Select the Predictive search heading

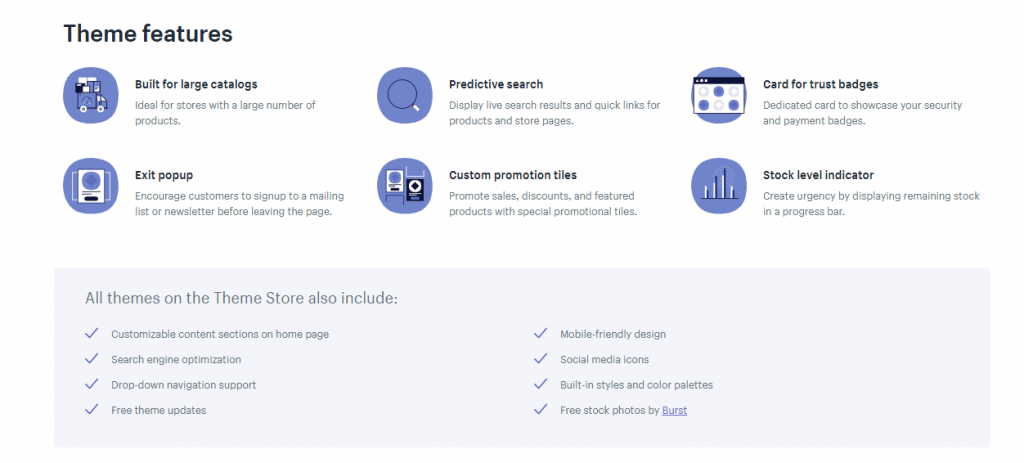pos(496,84)
